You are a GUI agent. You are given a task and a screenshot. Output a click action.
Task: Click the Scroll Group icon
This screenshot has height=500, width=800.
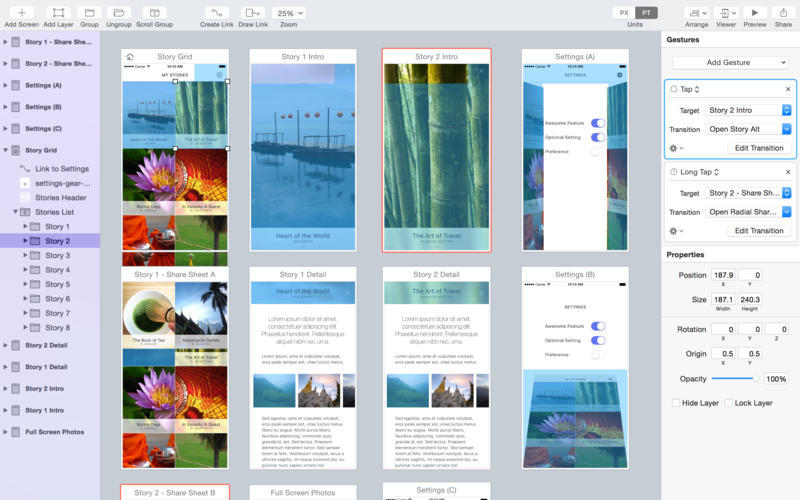(x=154, y=12)
